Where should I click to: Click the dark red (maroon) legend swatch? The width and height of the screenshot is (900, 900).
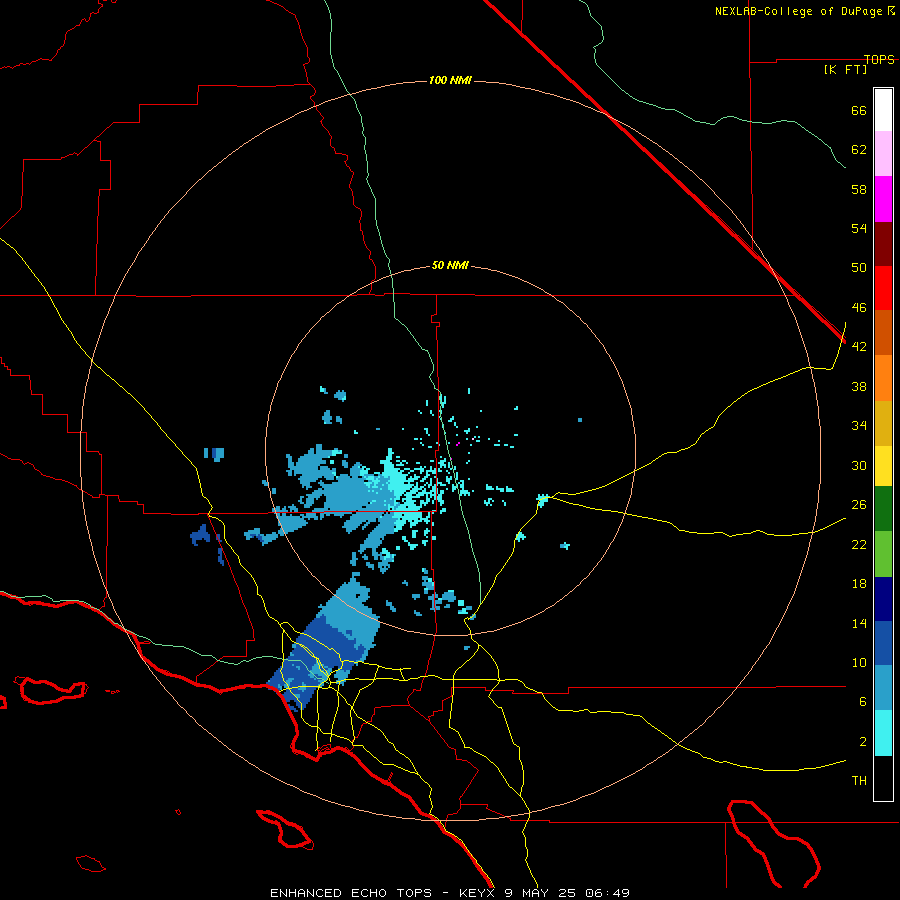pos(883,244)
